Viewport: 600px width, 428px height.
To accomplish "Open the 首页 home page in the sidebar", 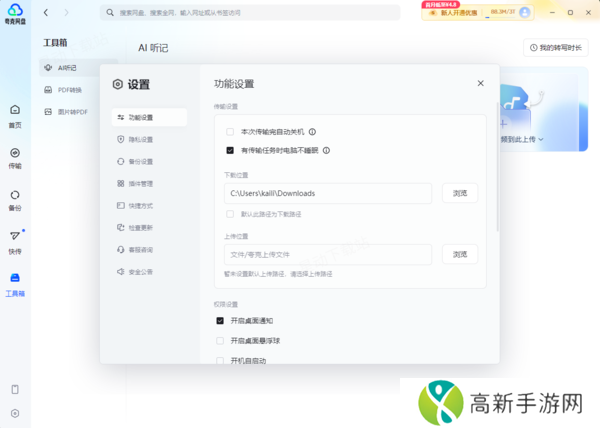I will pyautogui.click(x=15, y=116).
